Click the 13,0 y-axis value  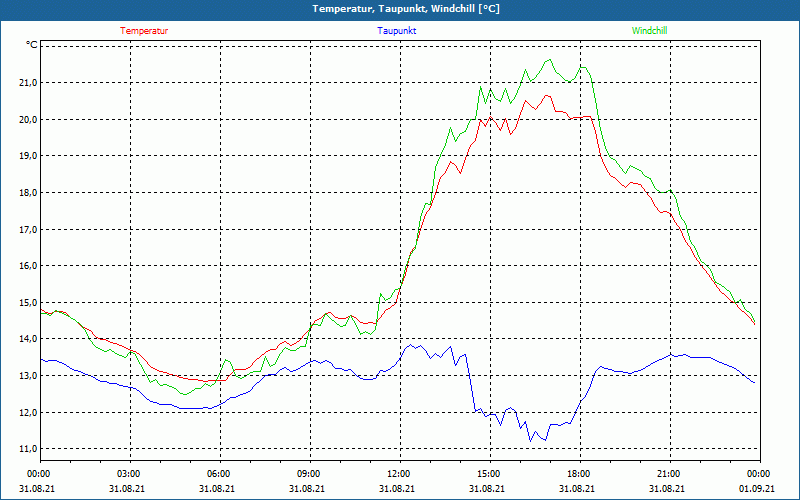tap(29, 376)
